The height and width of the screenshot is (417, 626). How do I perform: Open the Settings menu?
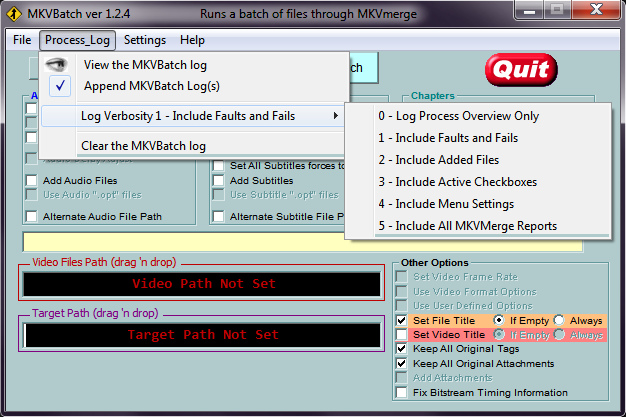145,40
